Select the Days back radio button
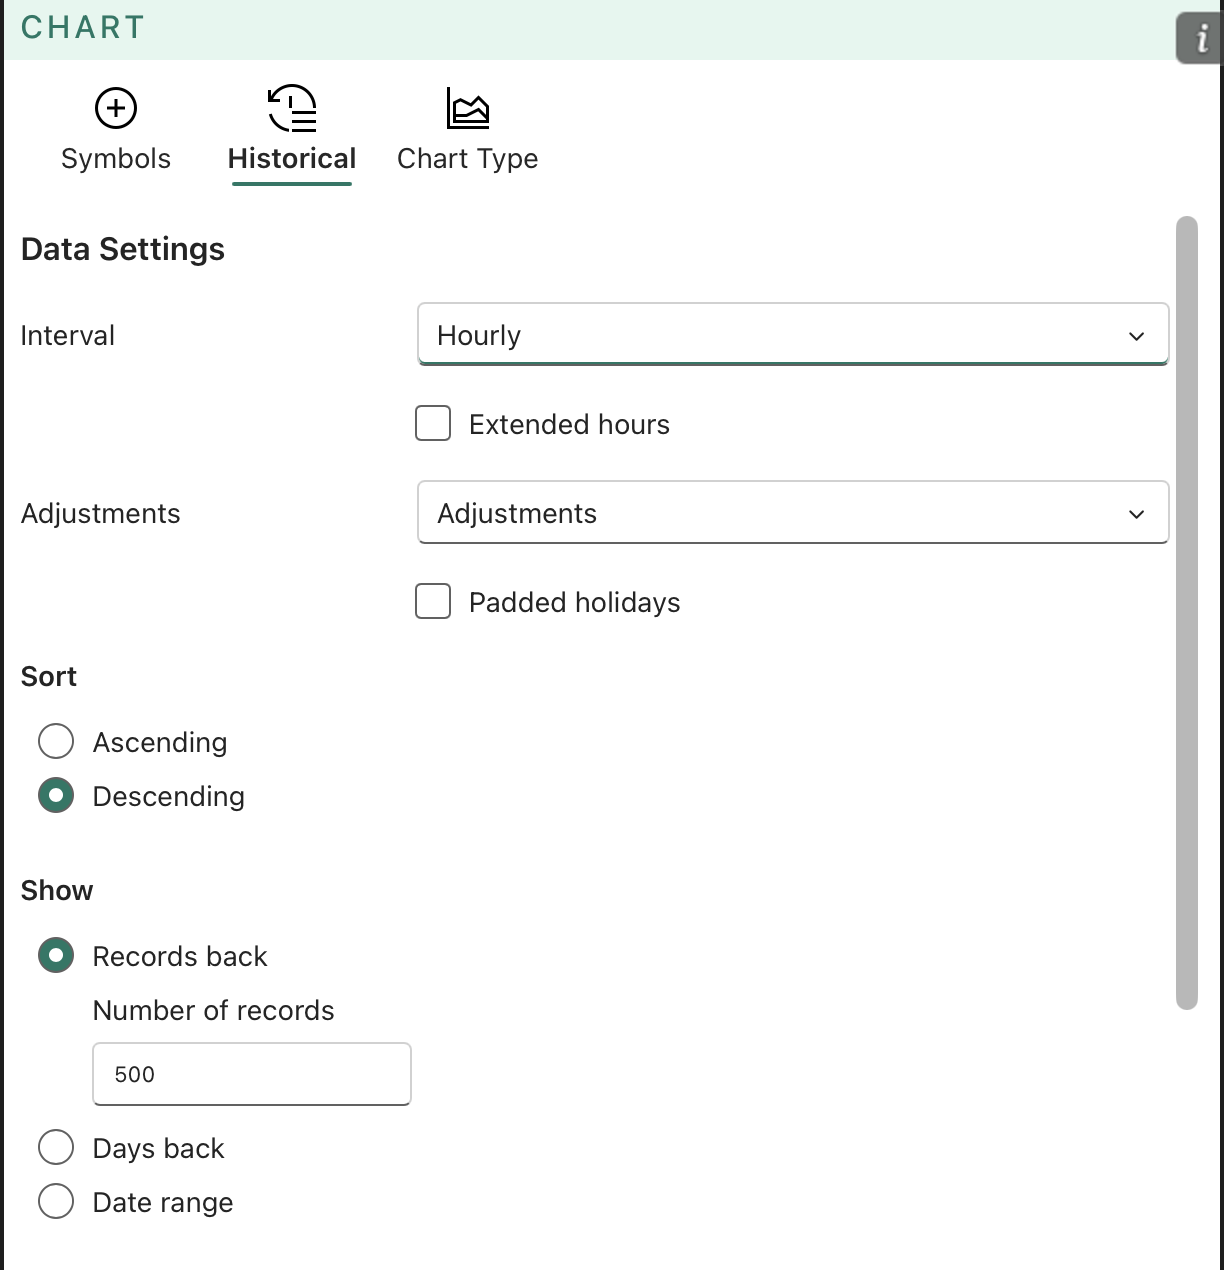Image resolution: width=1224 pixels, height=1270 pixels. [x=56, y=1148]
